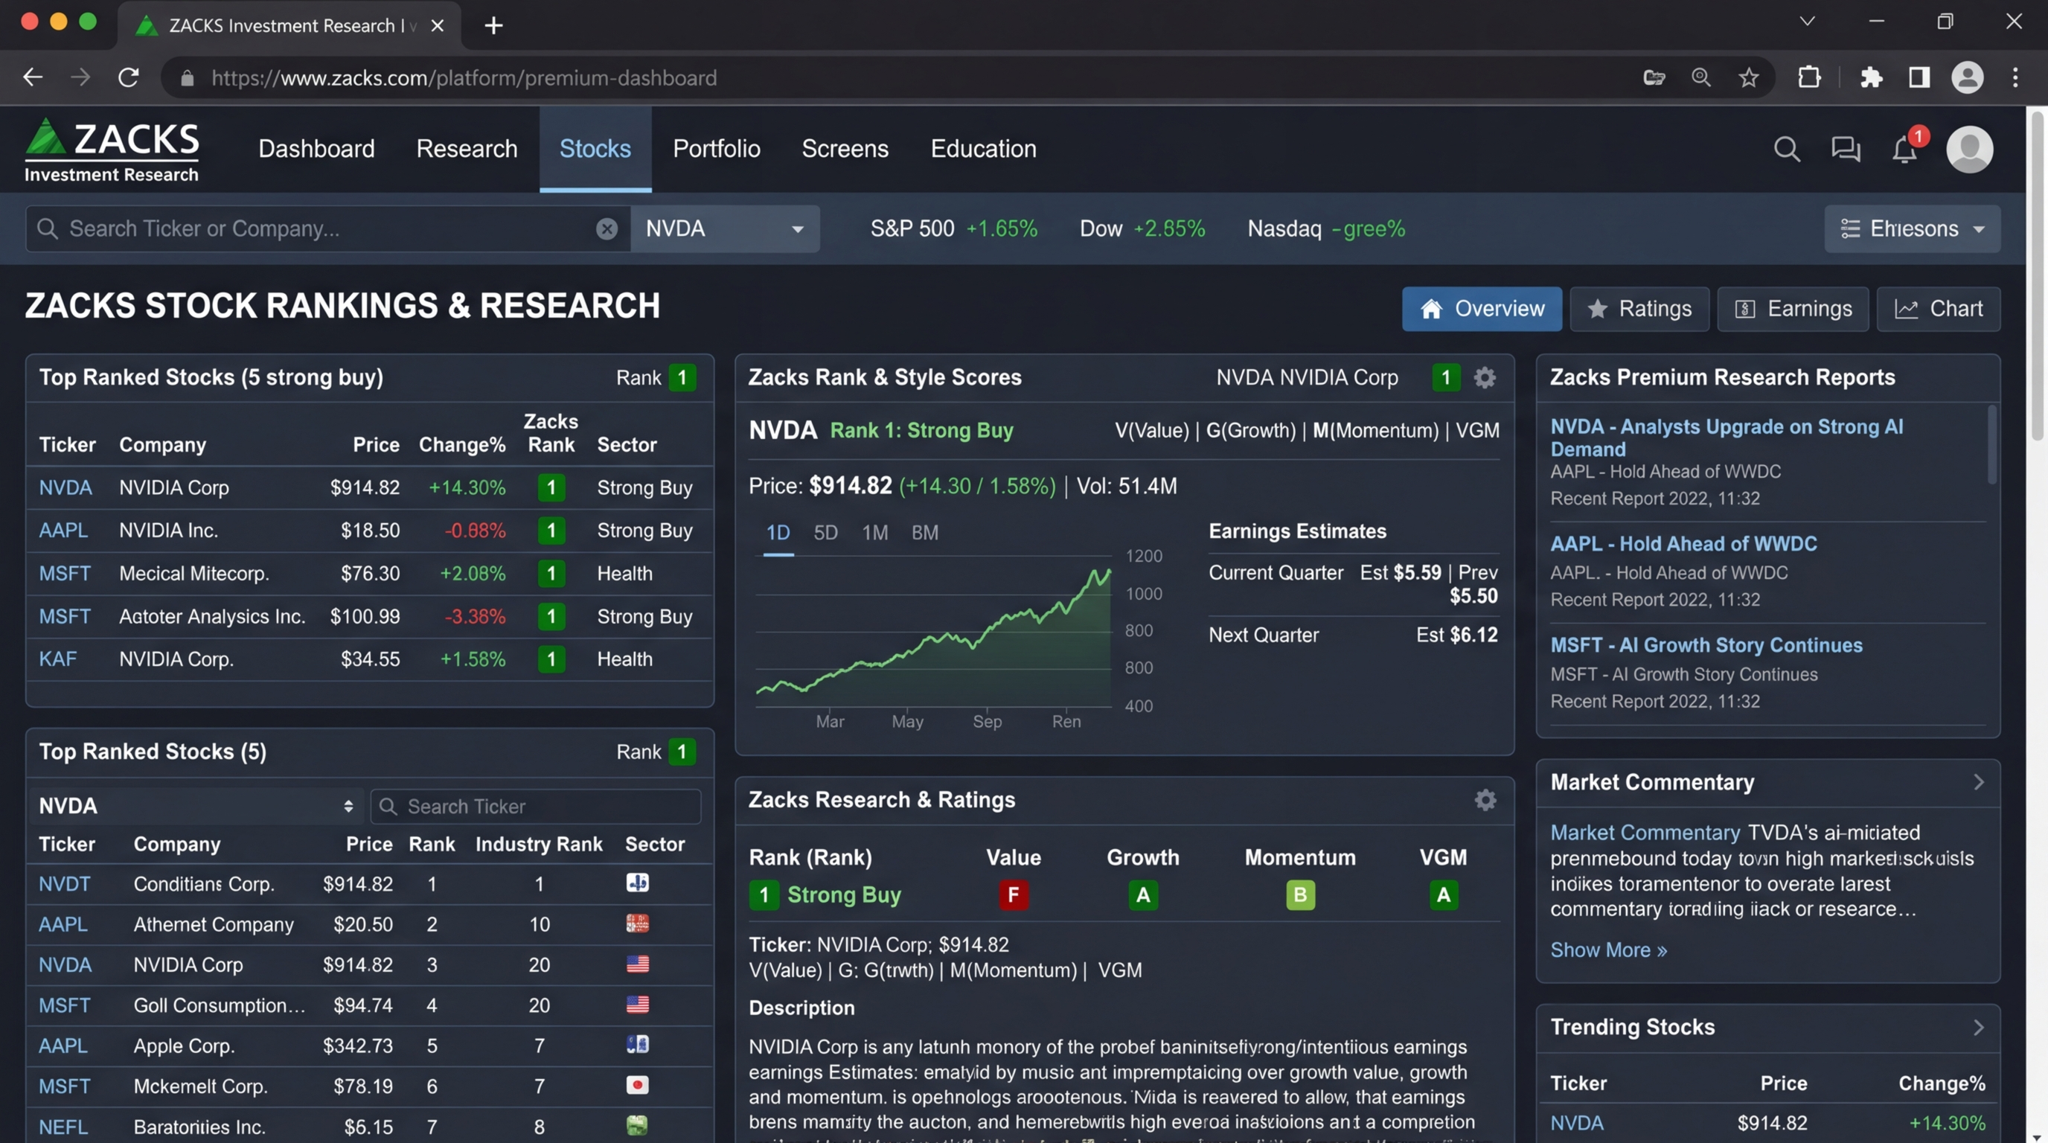Go to the Portfolio nav tab

pos(716,149)
